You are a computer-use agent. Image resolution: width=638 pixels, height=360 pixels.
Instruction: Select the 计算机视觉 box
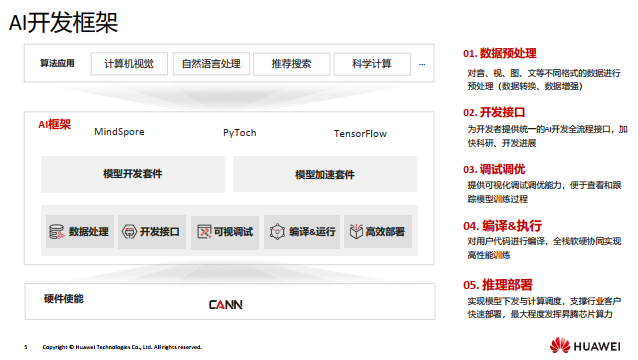pyautogui.click(x=129, y=64)
